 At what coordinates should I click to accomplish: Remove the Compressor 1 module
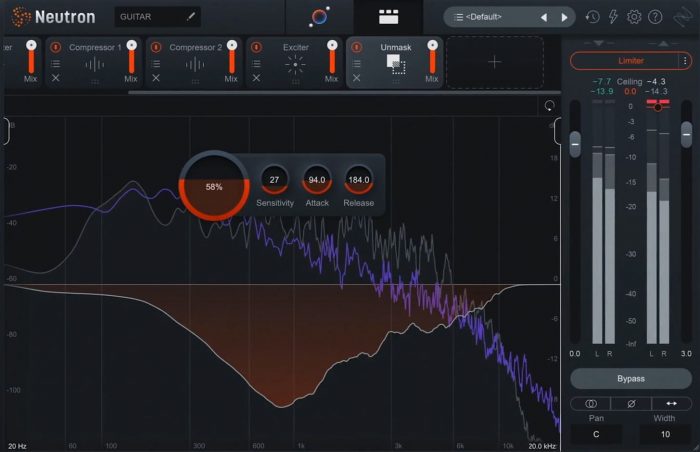(x=55, y=78)
